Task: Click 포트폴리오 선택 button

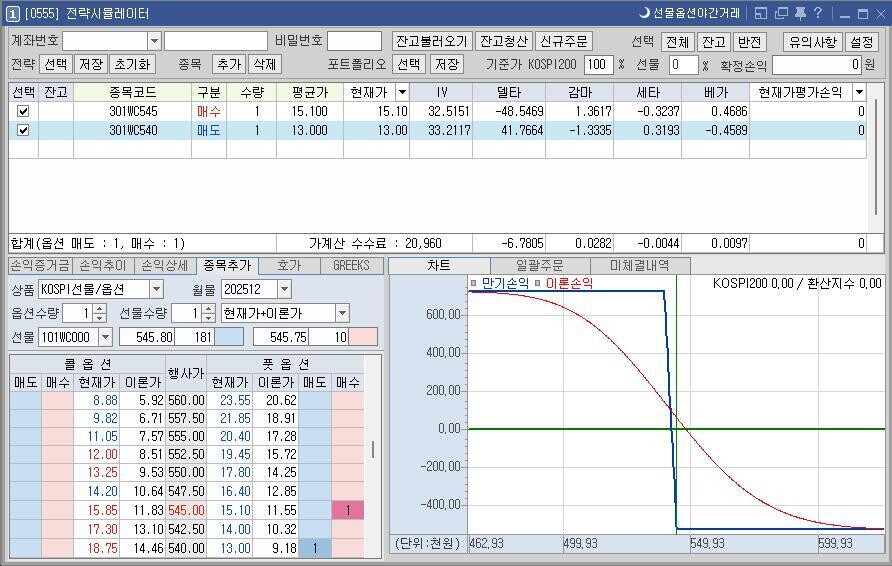Action: (x=408, y=64)
